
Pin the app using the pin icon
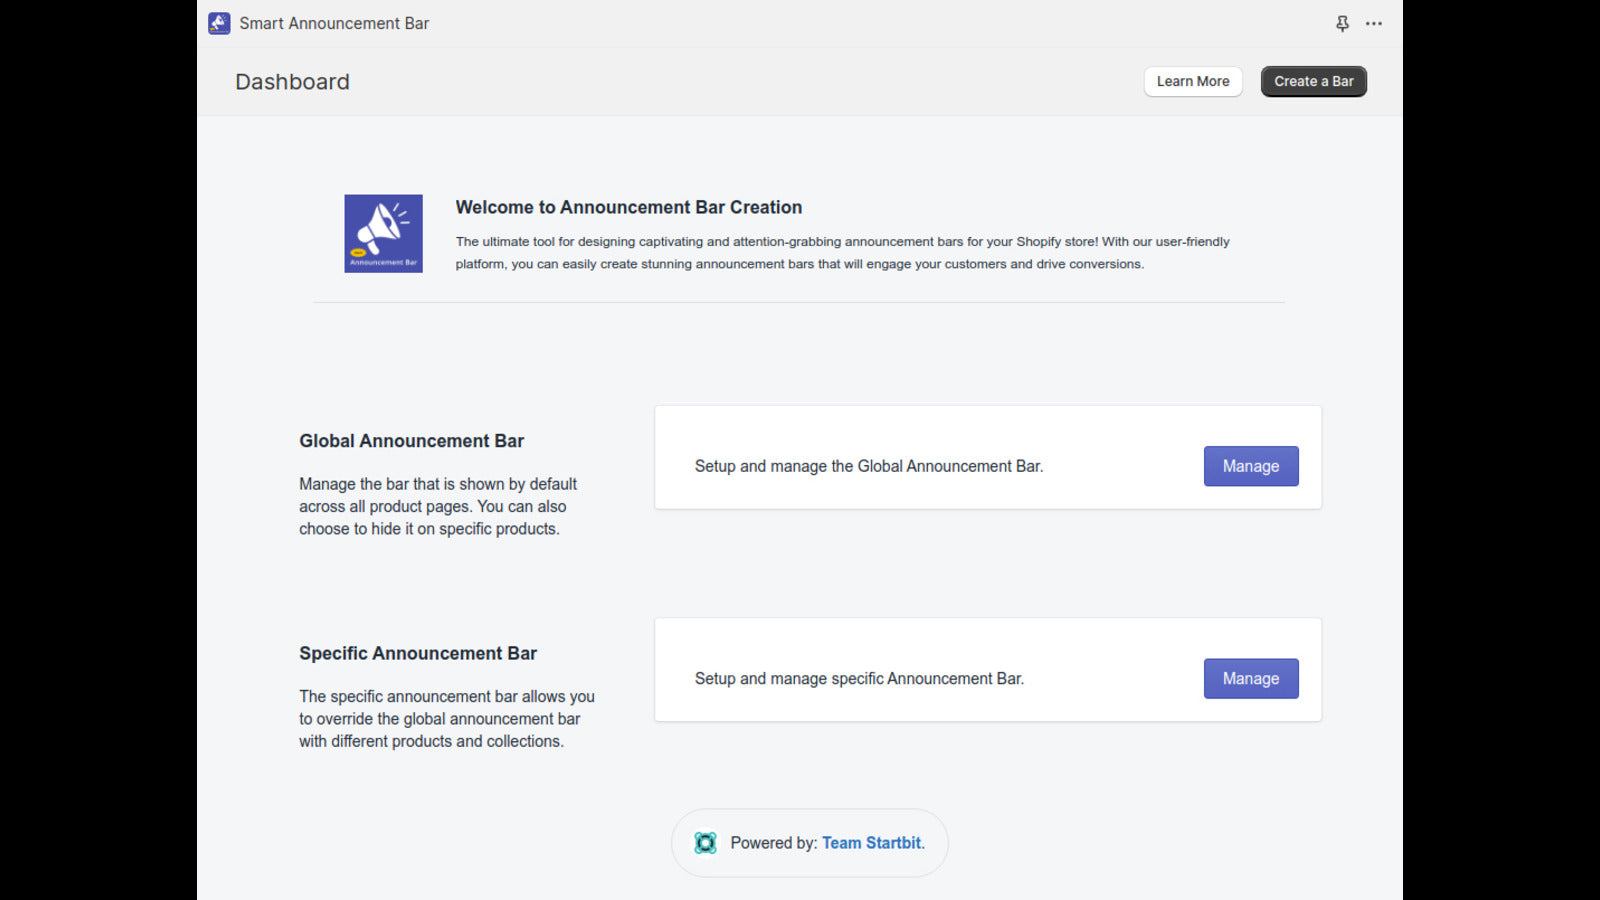[1342, 23]
